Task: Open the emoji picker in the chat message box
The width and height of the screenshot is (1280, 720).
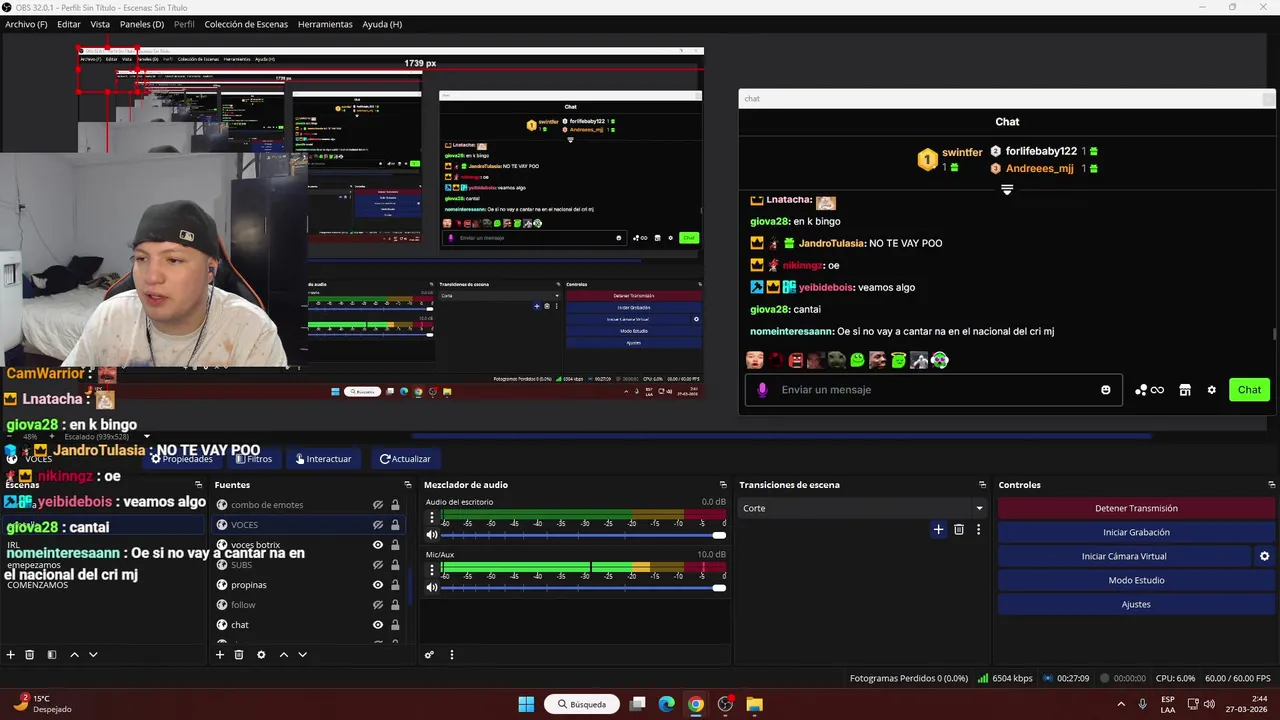Action: tap(1105, 390)
